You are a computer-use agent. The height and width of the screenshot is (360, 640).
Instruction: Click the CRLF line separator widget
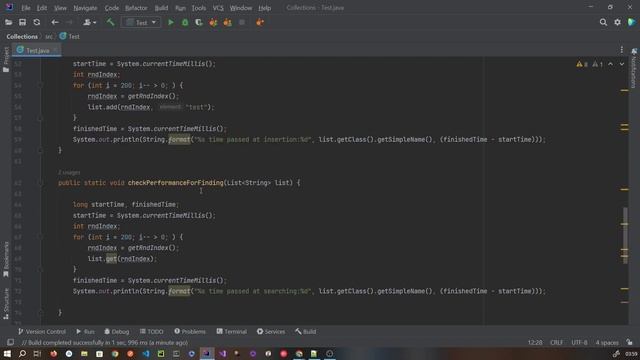[556, 342]
